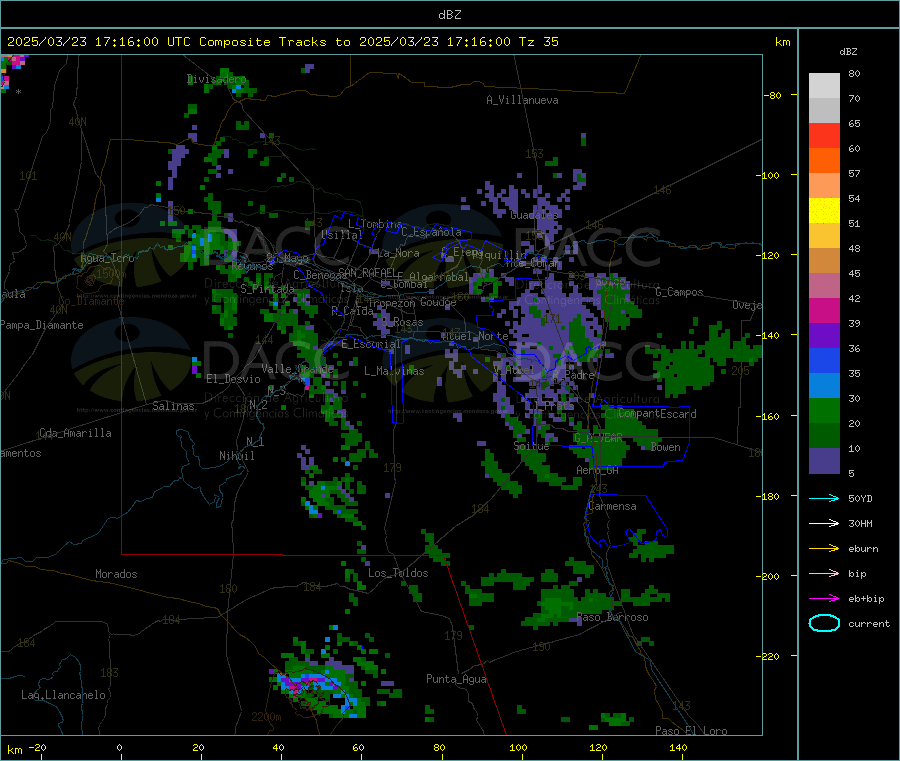This screenshot has width=900, height=761.
Task: Select the 60 dBZ red color swatch
Action: click(x=824, y=135)
